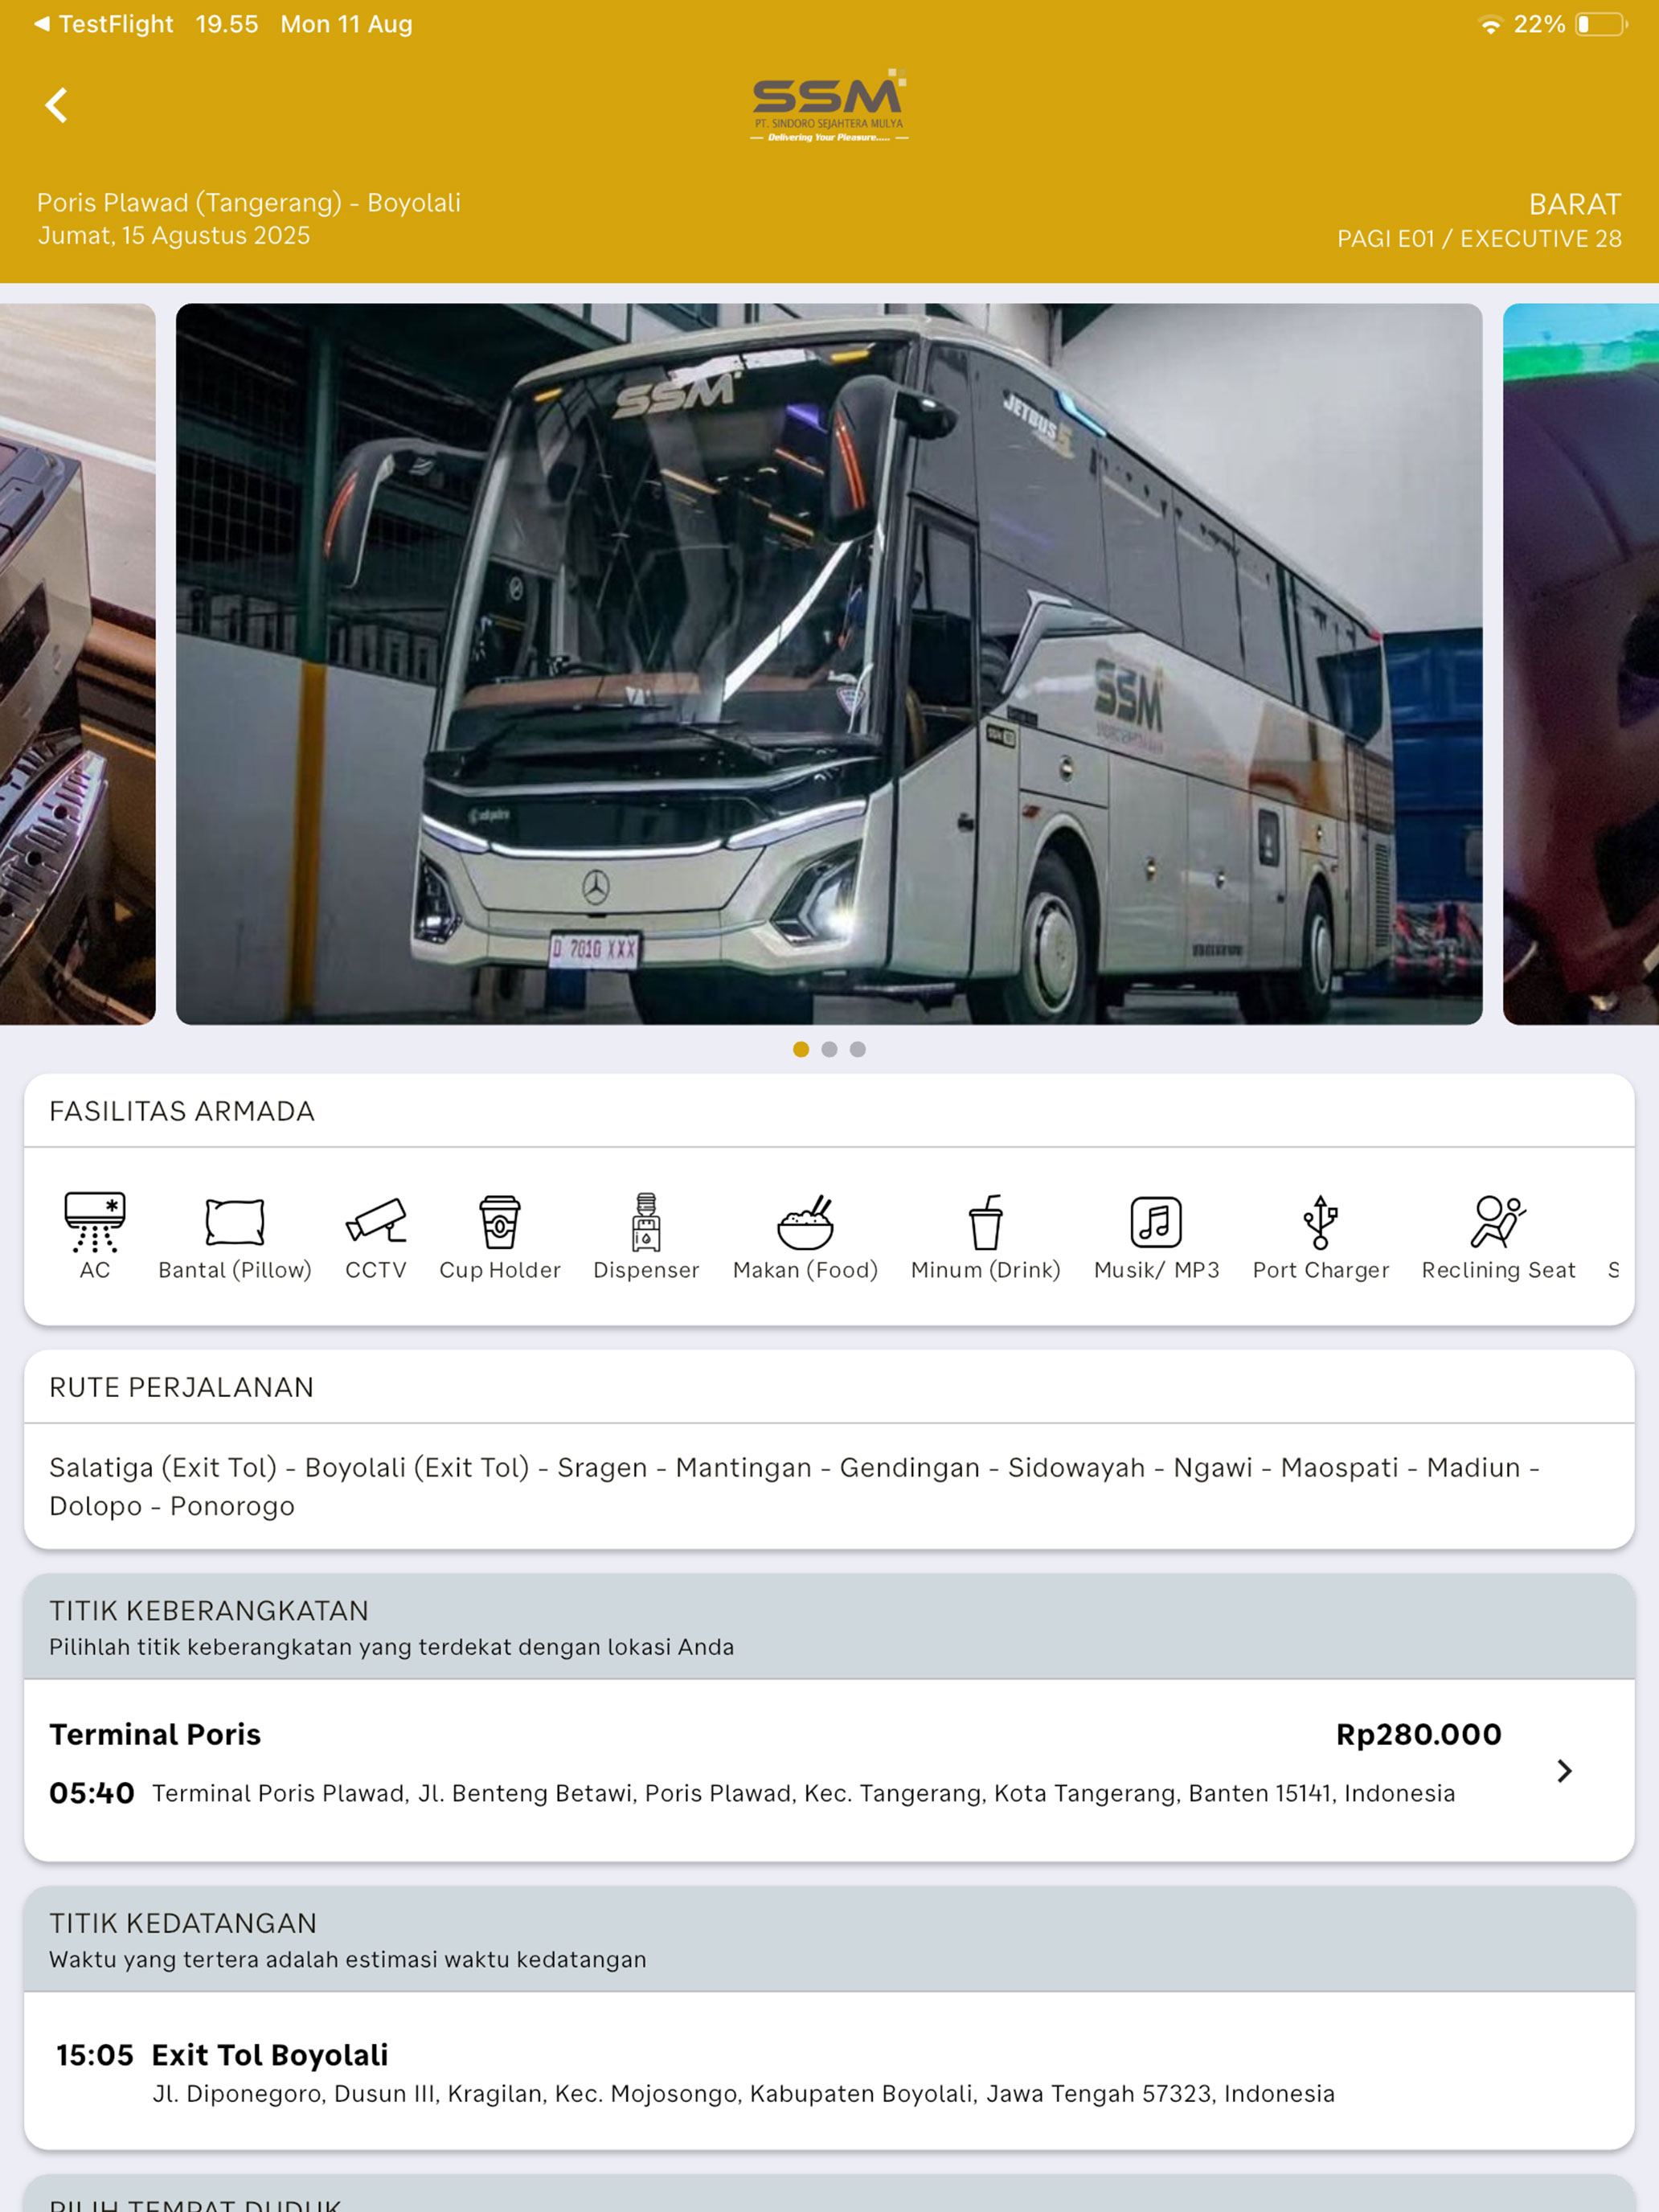Screen dimensions: 1659x2212
Task: Tap the SSM logo in header
Action: 829,106
